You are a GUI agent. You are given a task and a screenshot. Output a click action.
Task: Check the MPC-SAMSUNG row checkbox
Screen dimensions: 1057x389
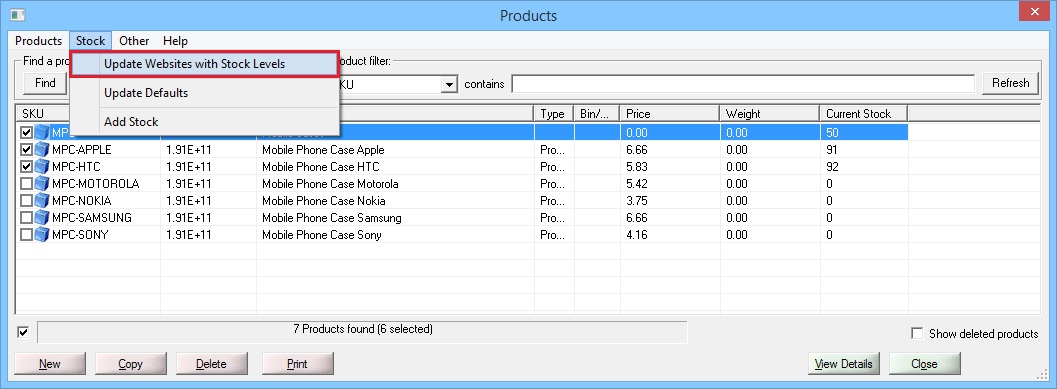26,218
